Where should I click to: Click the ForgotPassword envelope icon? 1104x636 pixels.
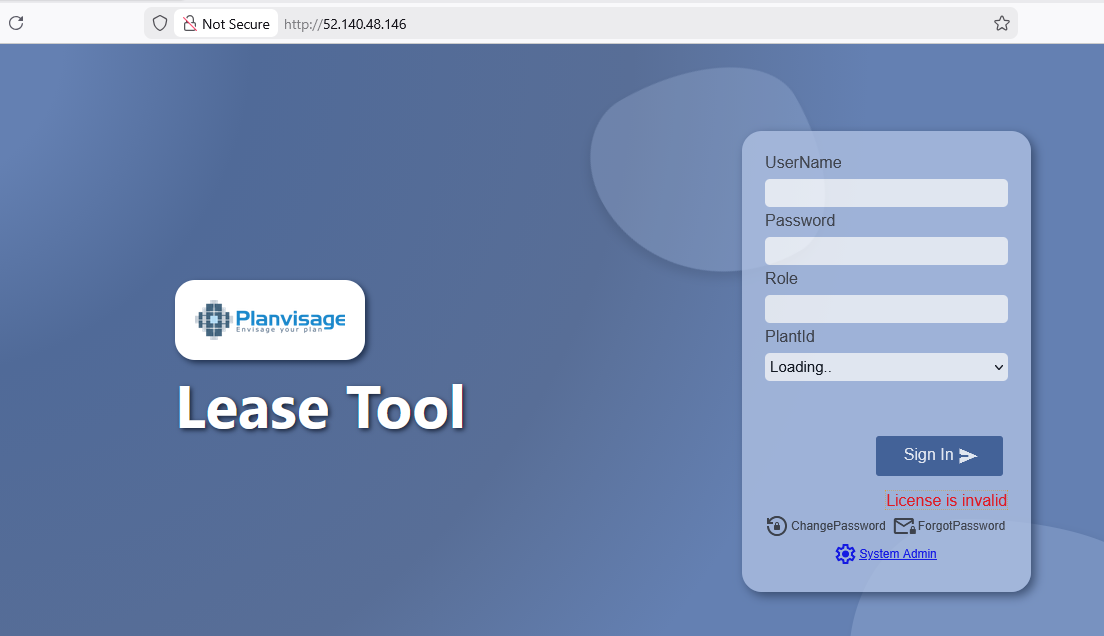click(x=904, y=526)
